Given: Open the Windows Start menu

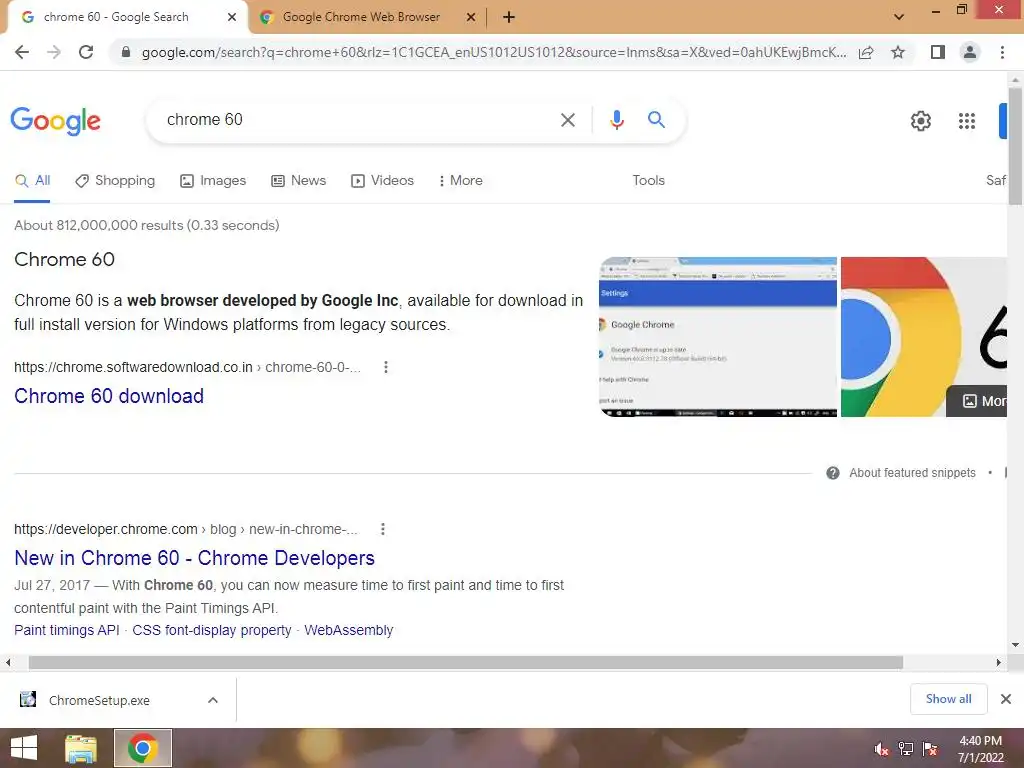Looking at the screenshot, I should coord(24,748).
